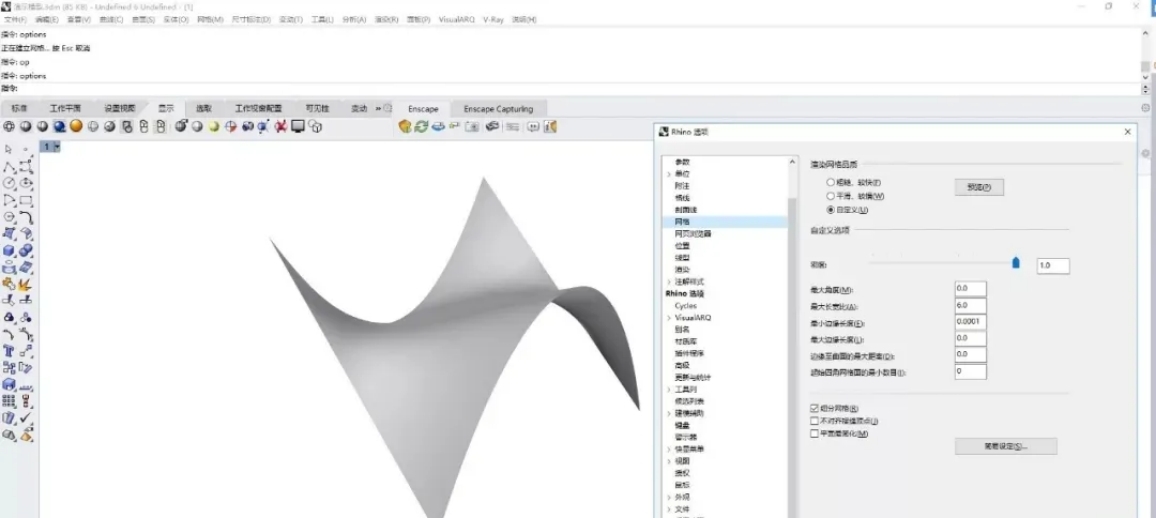1156x518 pixels.
Task: Expand the VisualARQ tree node
Action: [669, 318]
